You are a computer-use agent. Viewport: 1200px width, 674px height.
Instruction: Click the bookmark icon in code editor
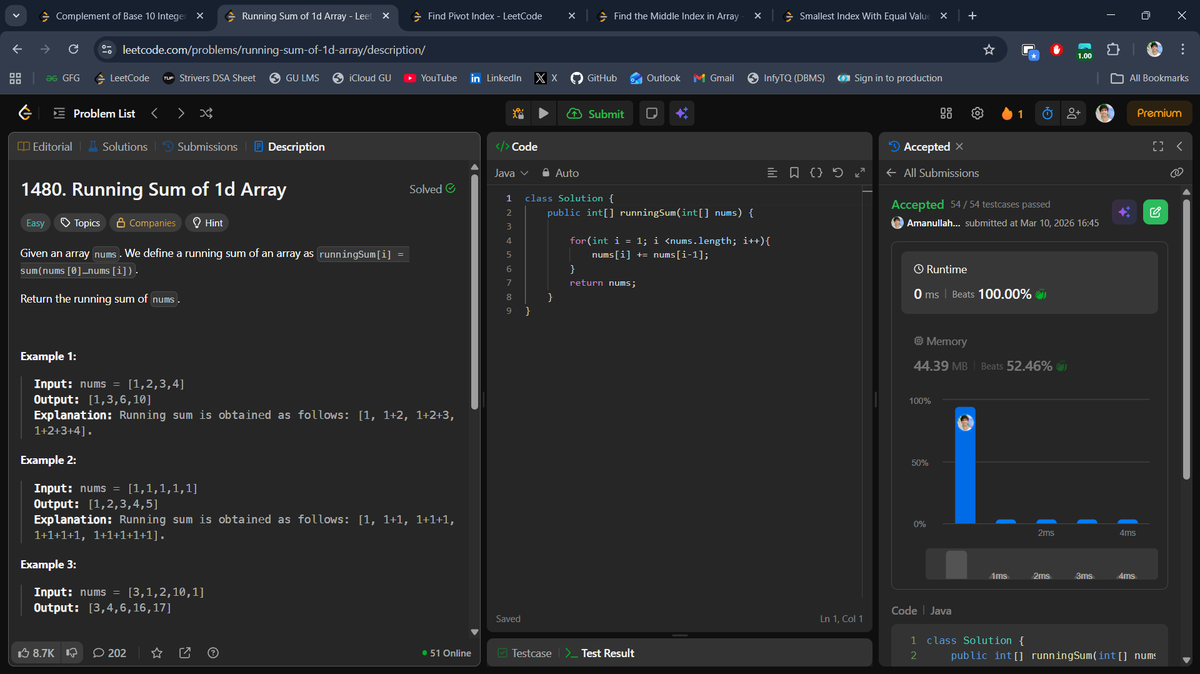point(794,173)
